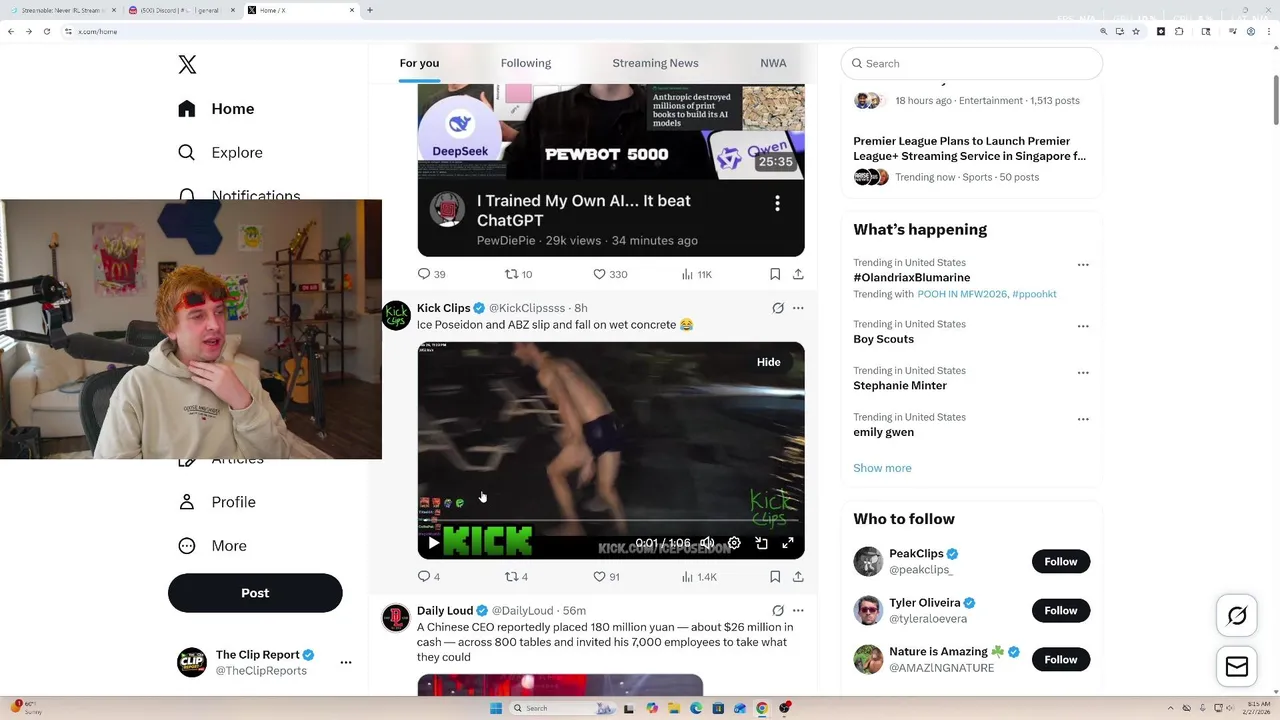Open The Clip Report account options menu

click(x=346, y=662)
